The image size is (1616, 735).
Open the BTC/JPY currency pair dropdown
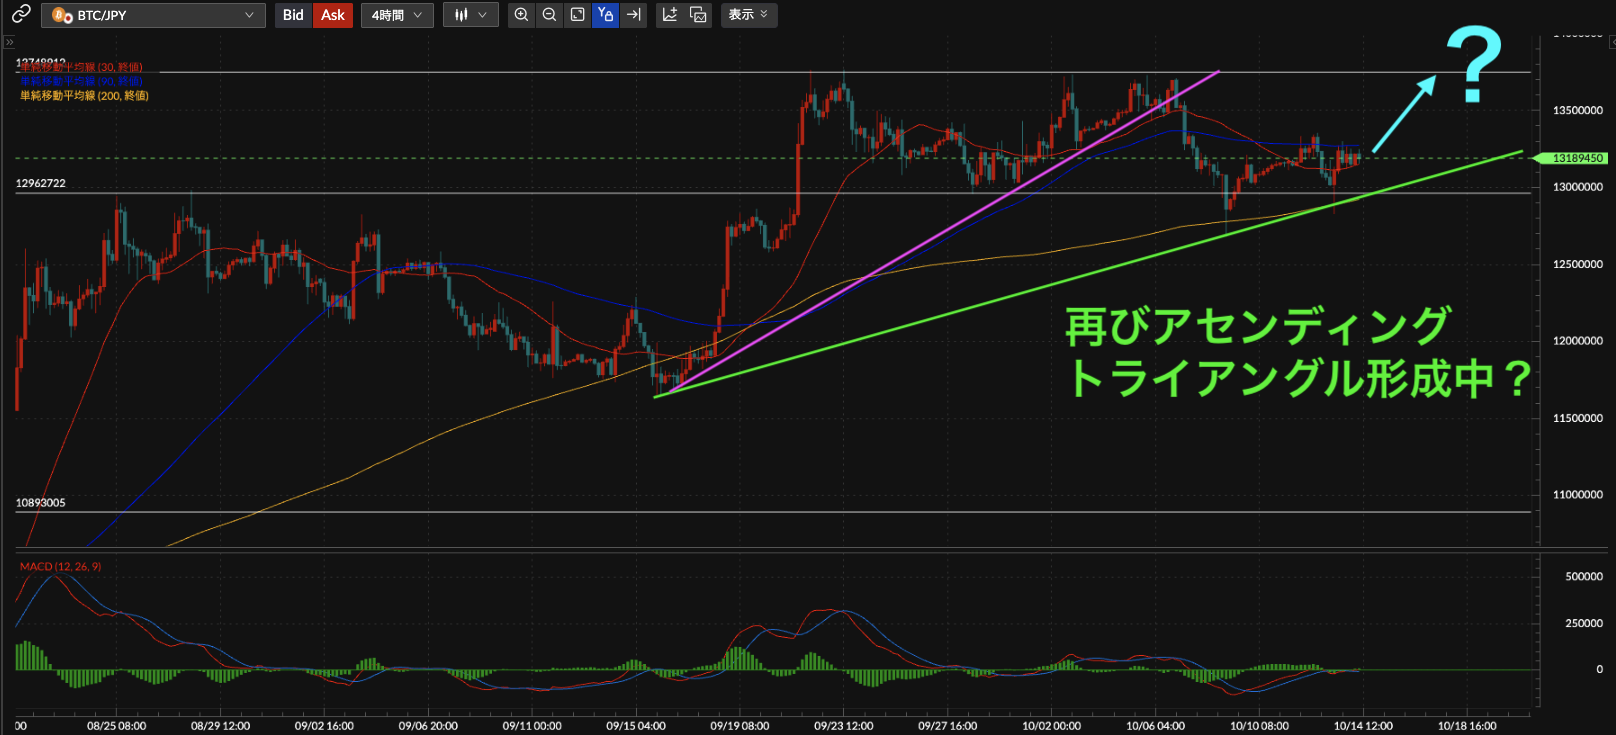coord(153,15)
